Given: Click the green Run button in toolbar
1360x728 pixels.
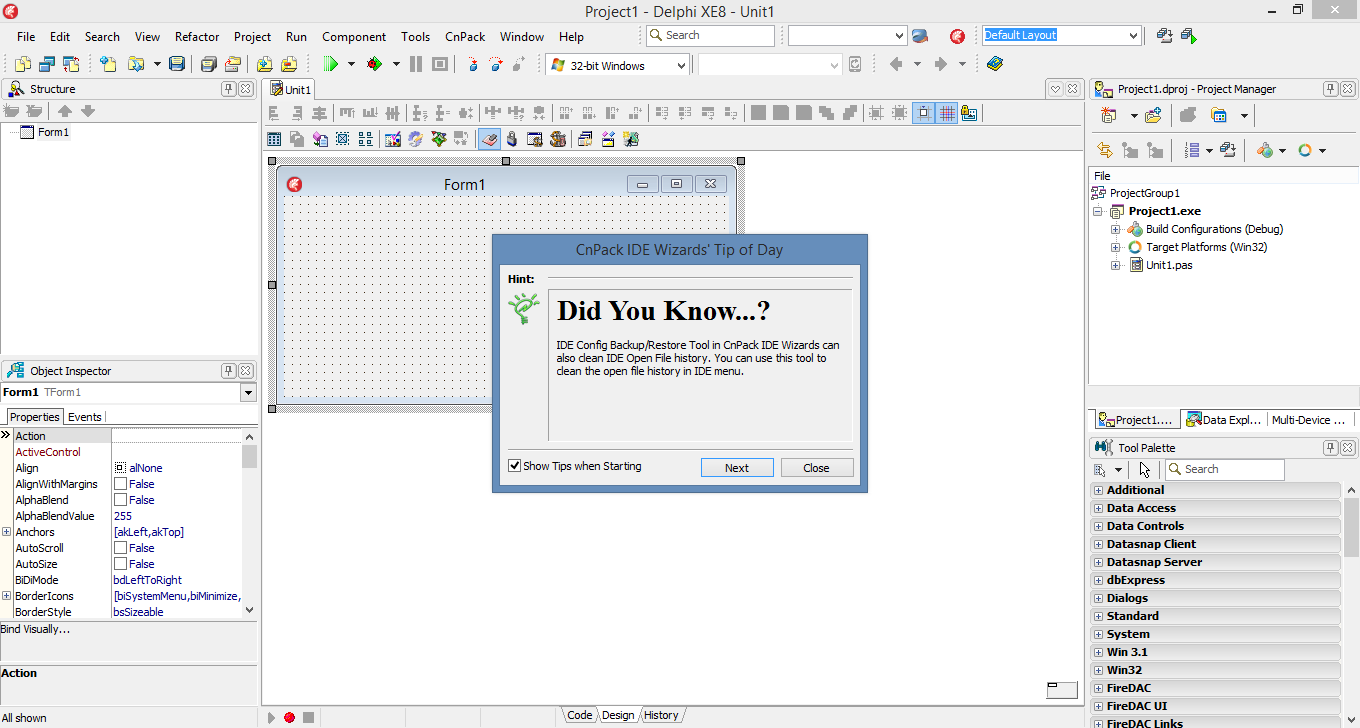Looking at the screenshot, I should click(330, 64).
